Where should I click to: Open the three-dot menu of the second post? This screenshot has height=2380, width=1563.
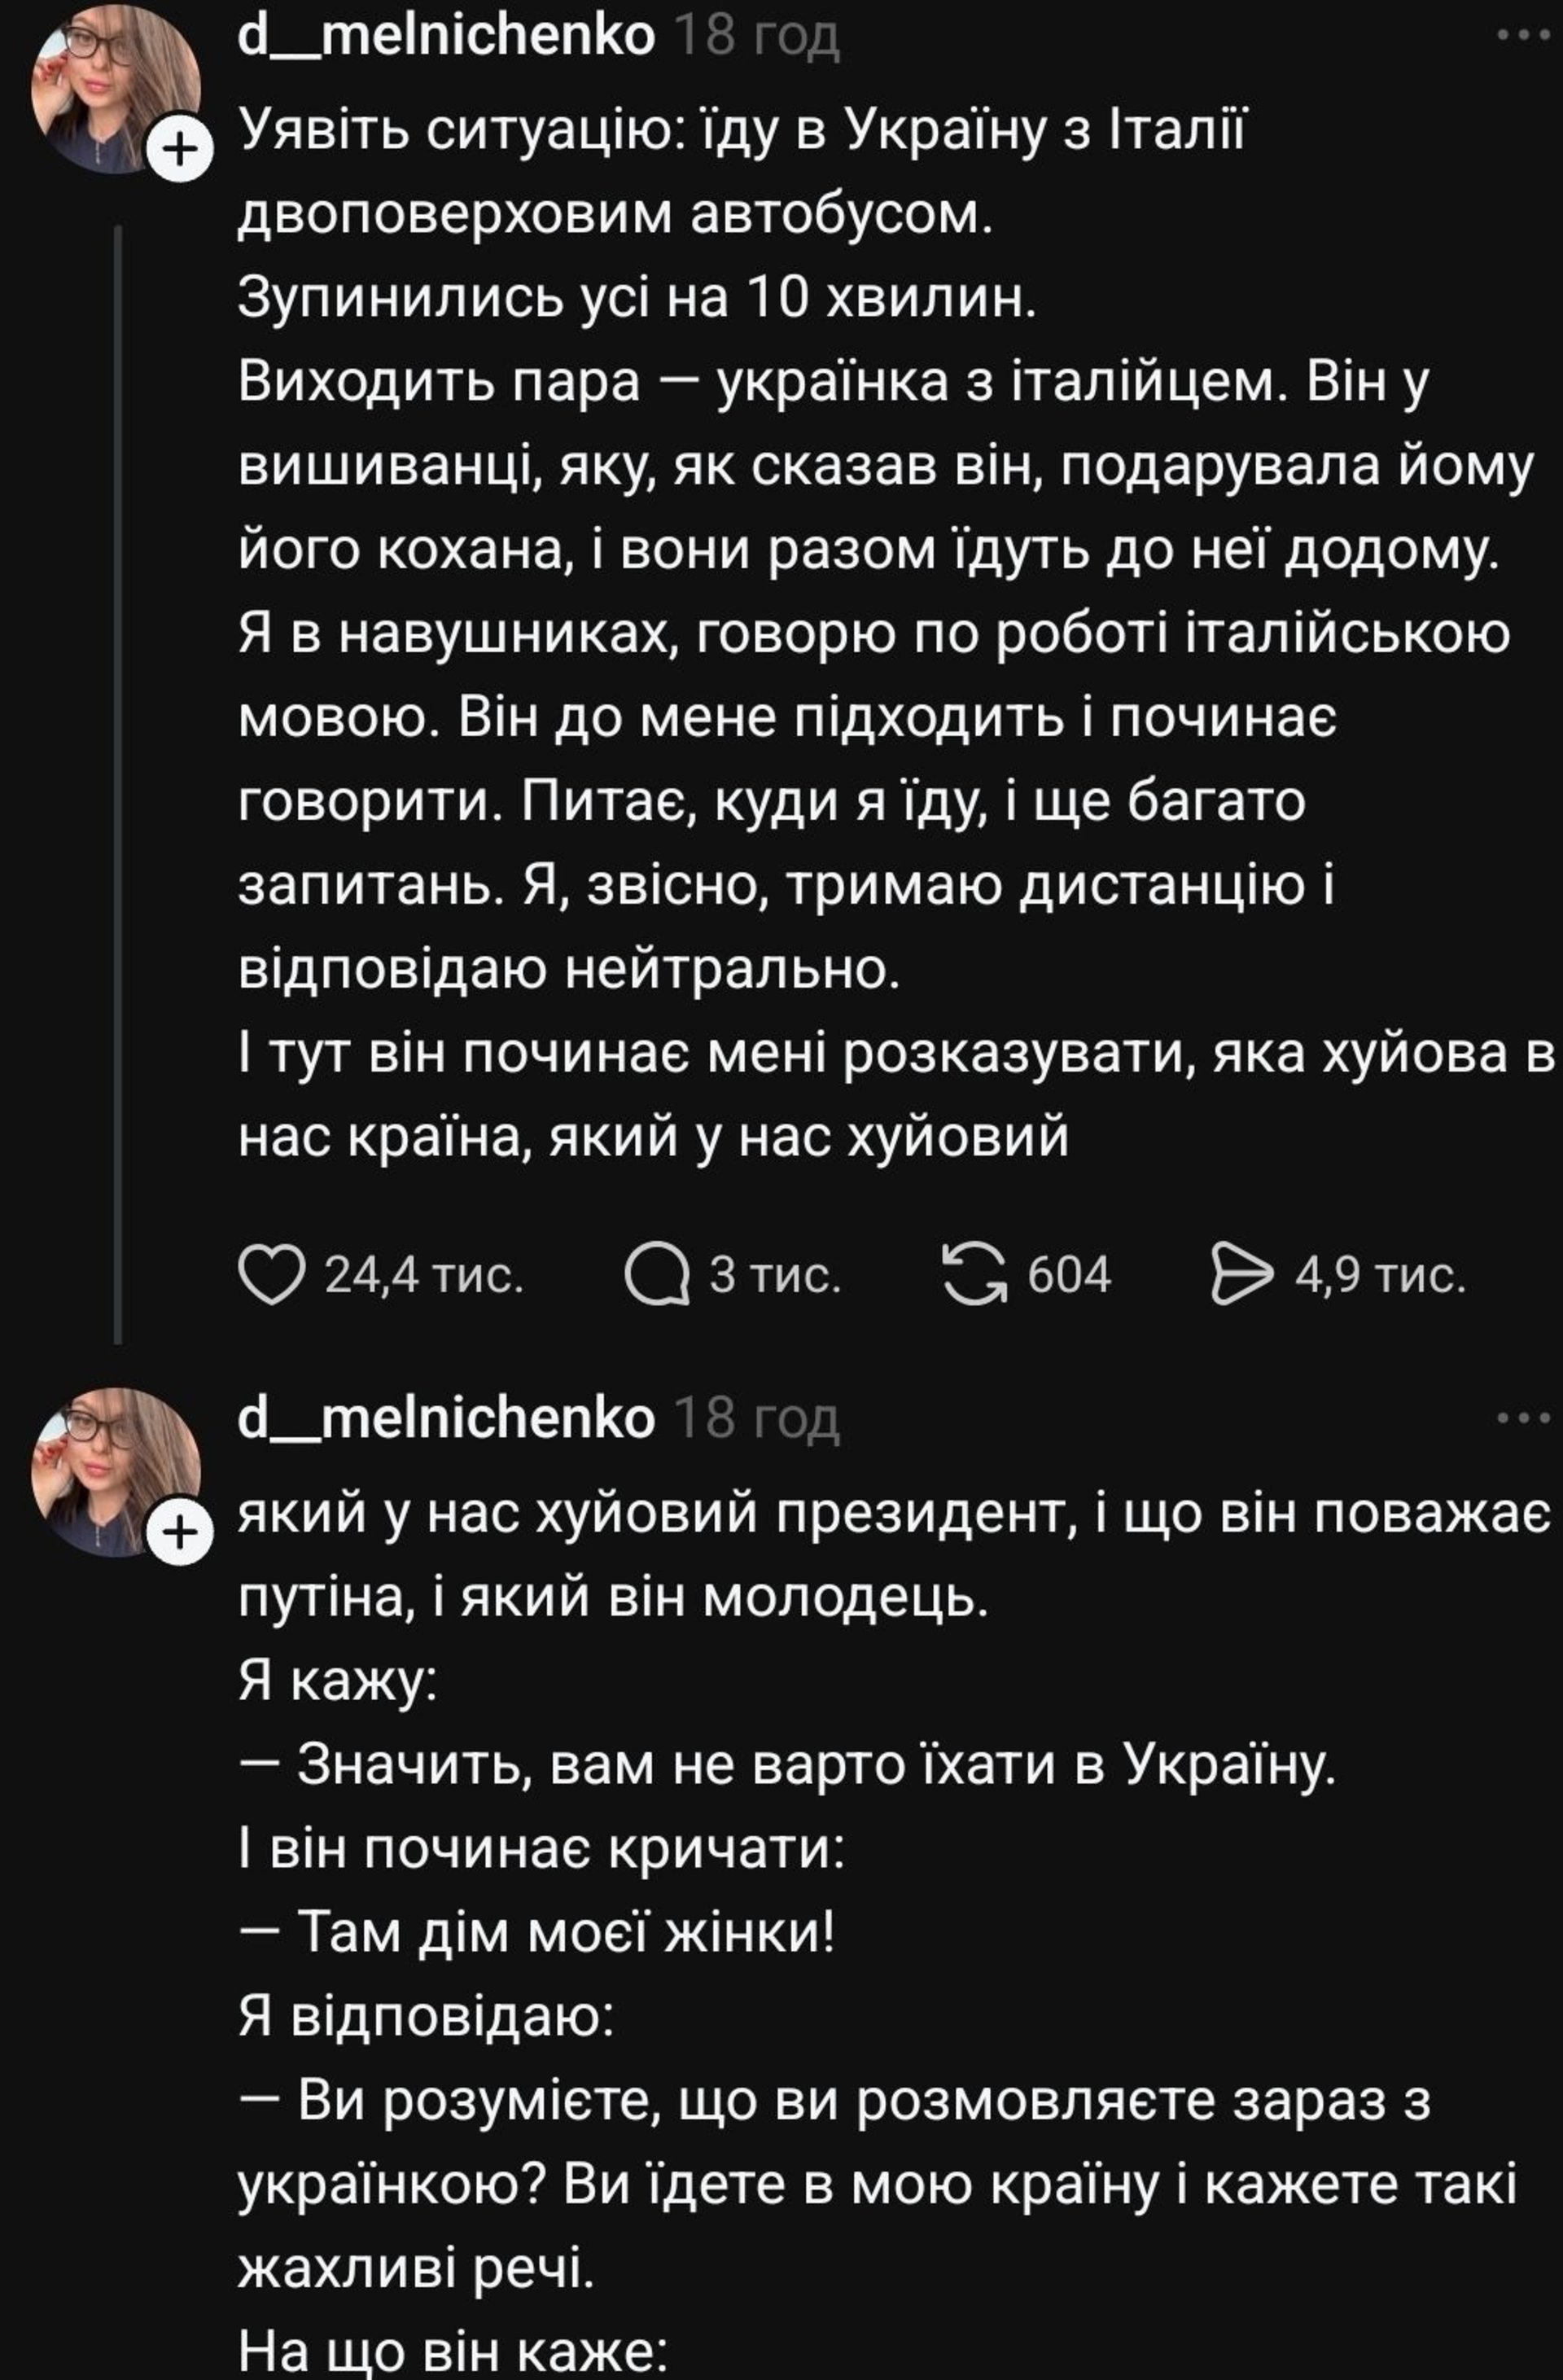(1523, 1417)
